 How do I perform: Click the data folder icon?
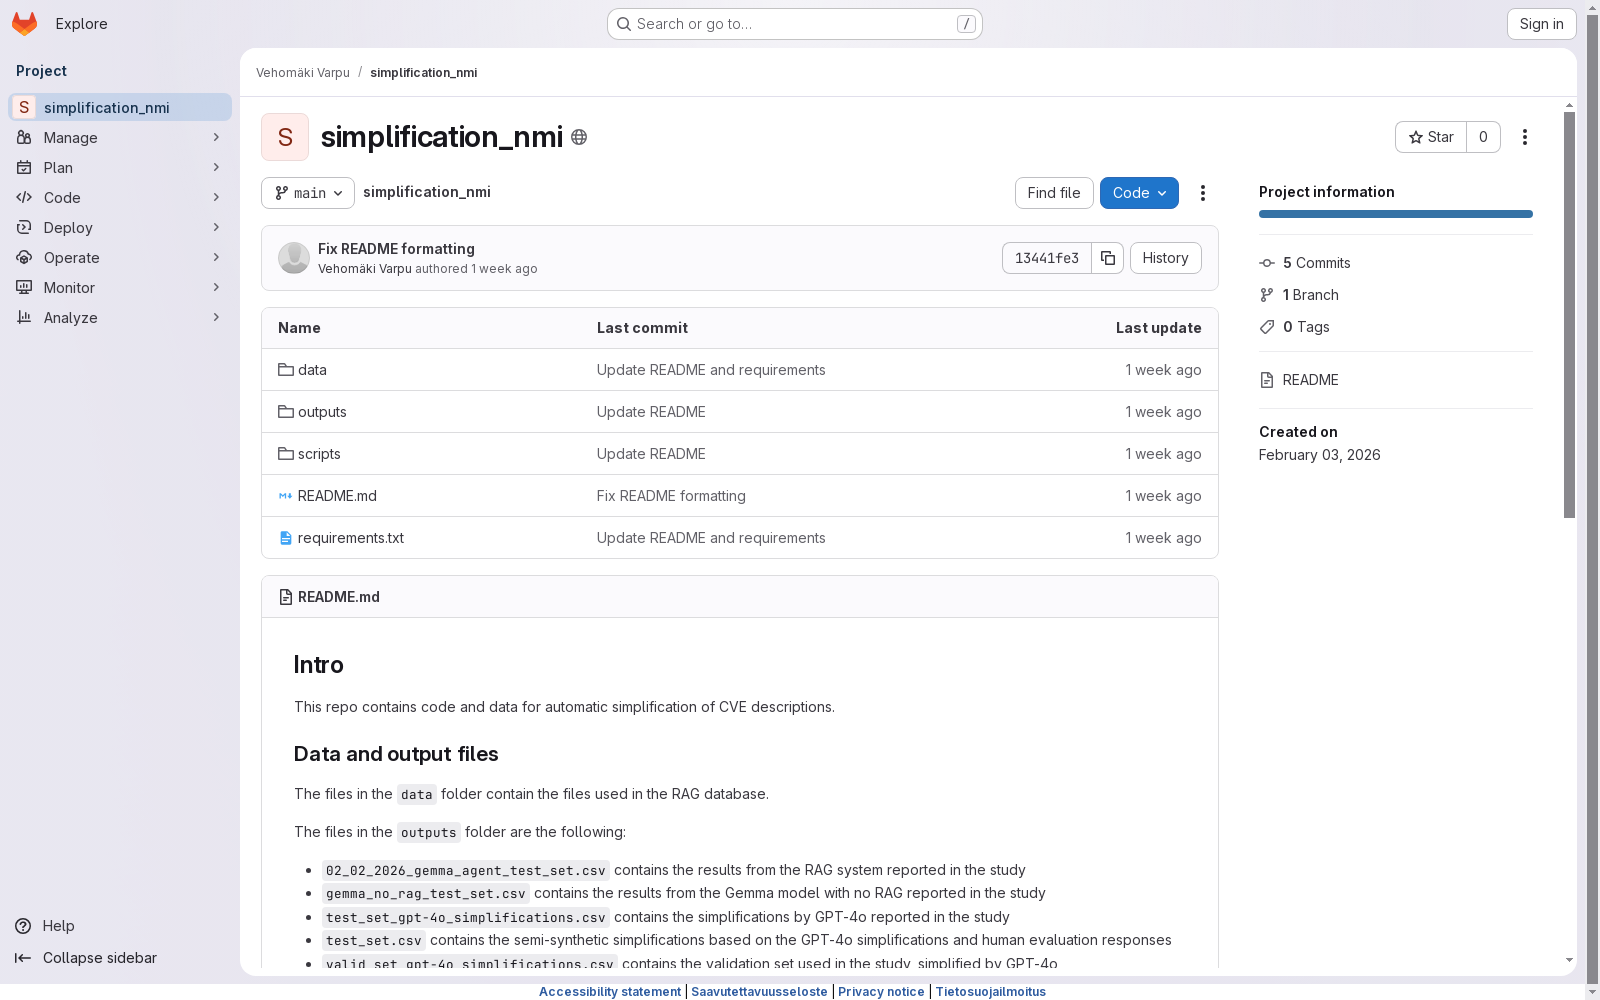[x=286, y=370]
